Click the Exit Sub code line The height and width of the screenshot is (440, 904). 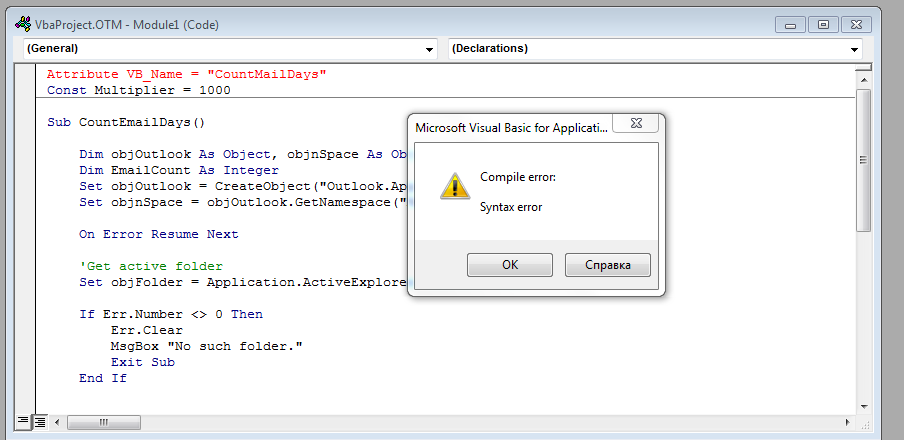click(142, 362)
